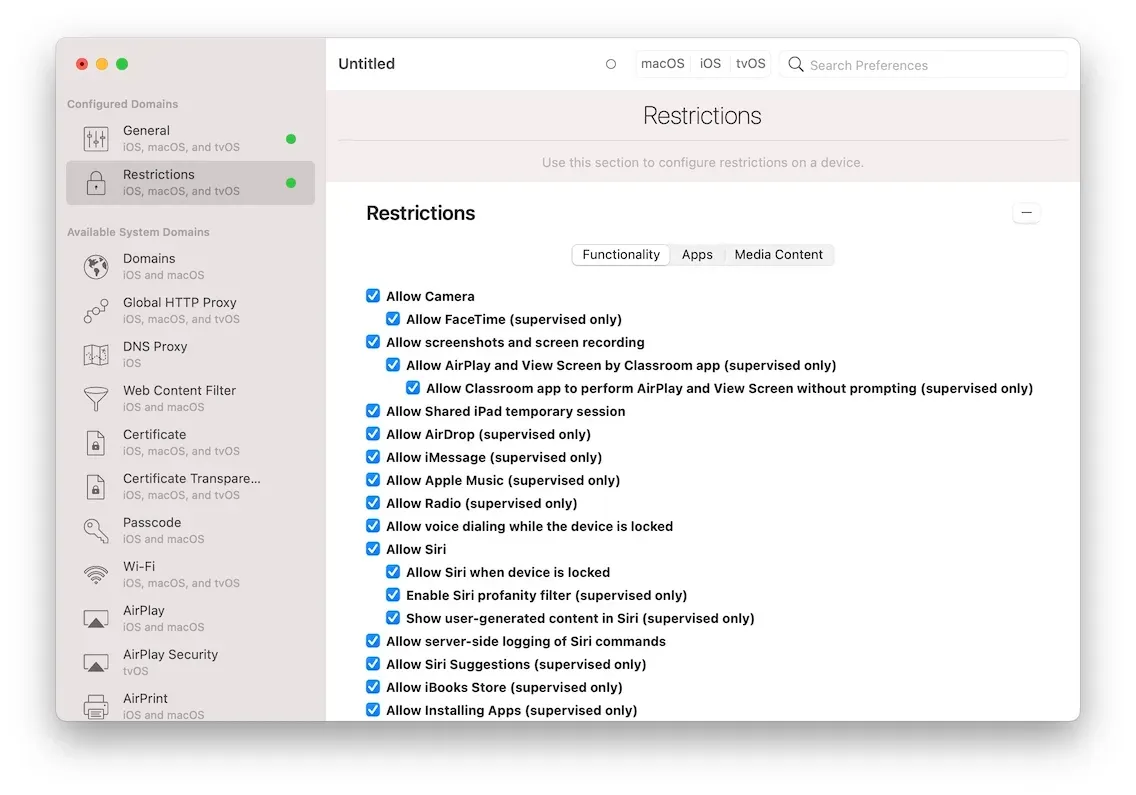This screenshot has width=1136, height=795.
Task: Select the Wi-Fi payload icon
Action: 96,574
